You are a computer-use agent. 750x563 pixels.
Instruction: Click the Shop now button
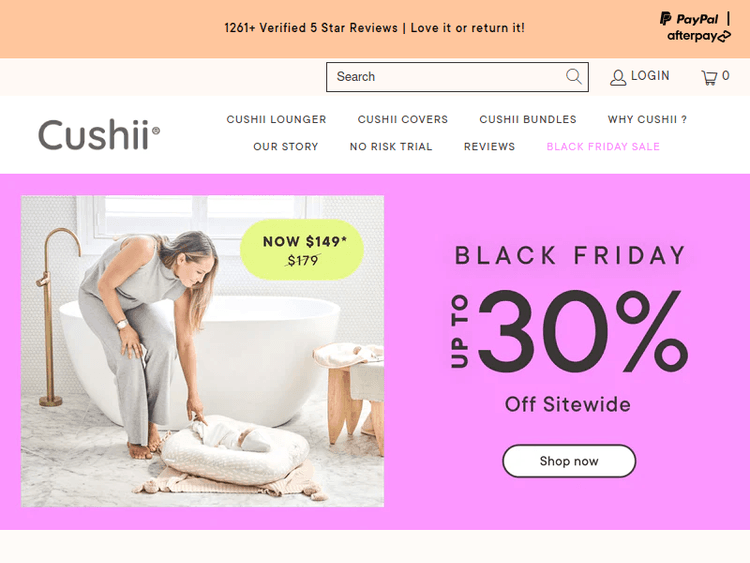coord(569,461)
